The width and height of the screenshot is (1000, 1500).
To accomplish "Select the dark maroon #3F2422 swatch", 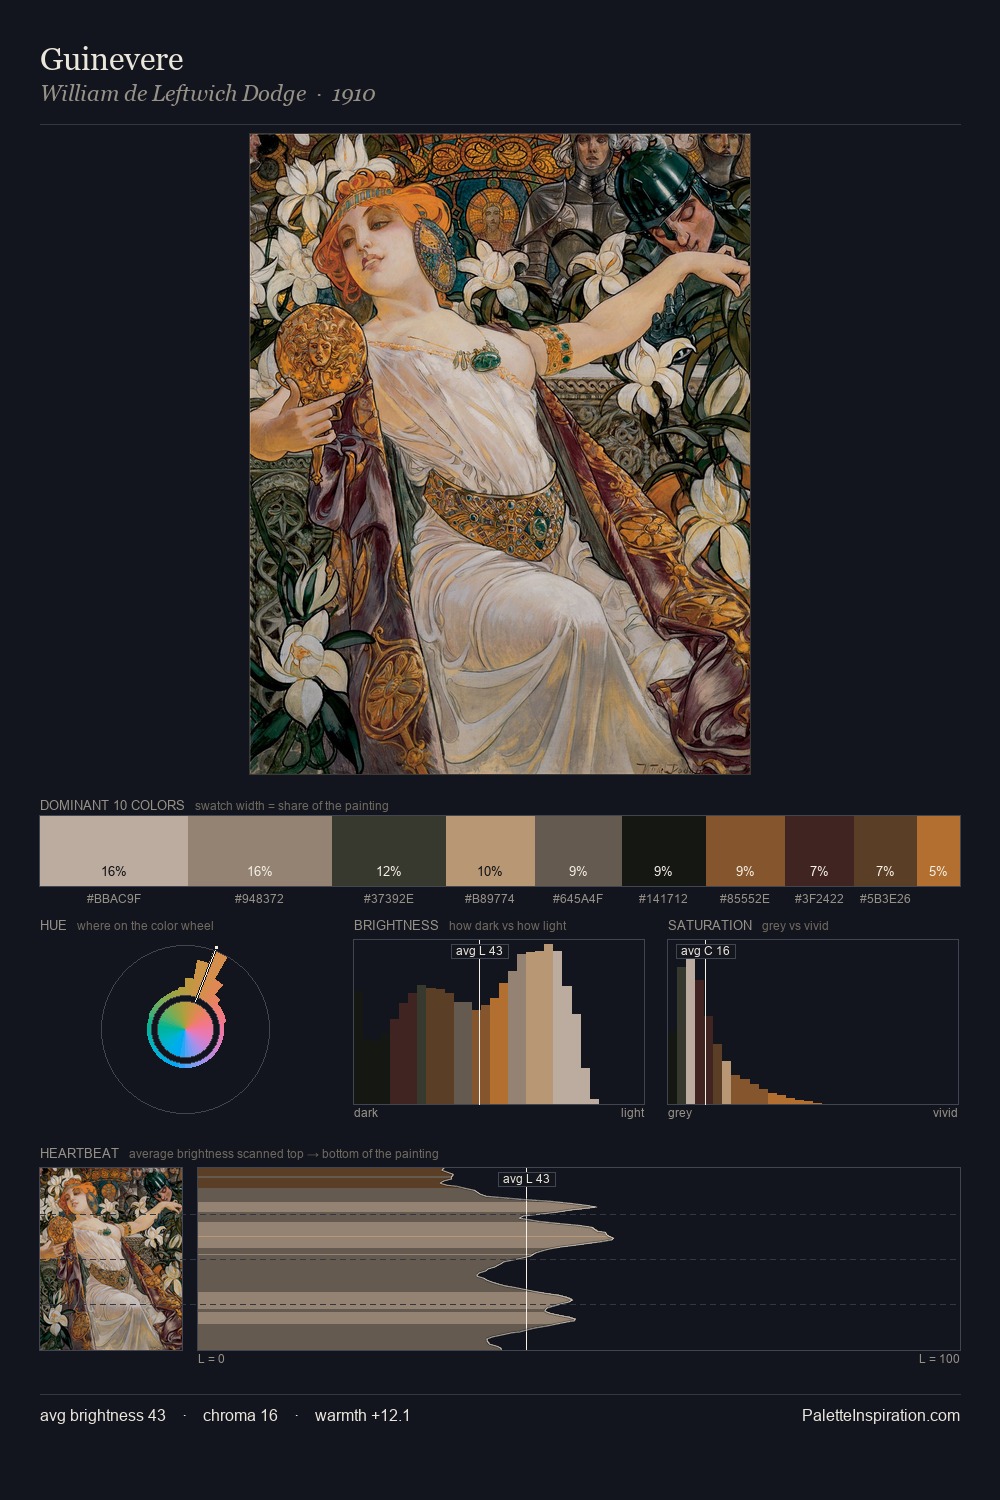I will [x=819, y=851].
